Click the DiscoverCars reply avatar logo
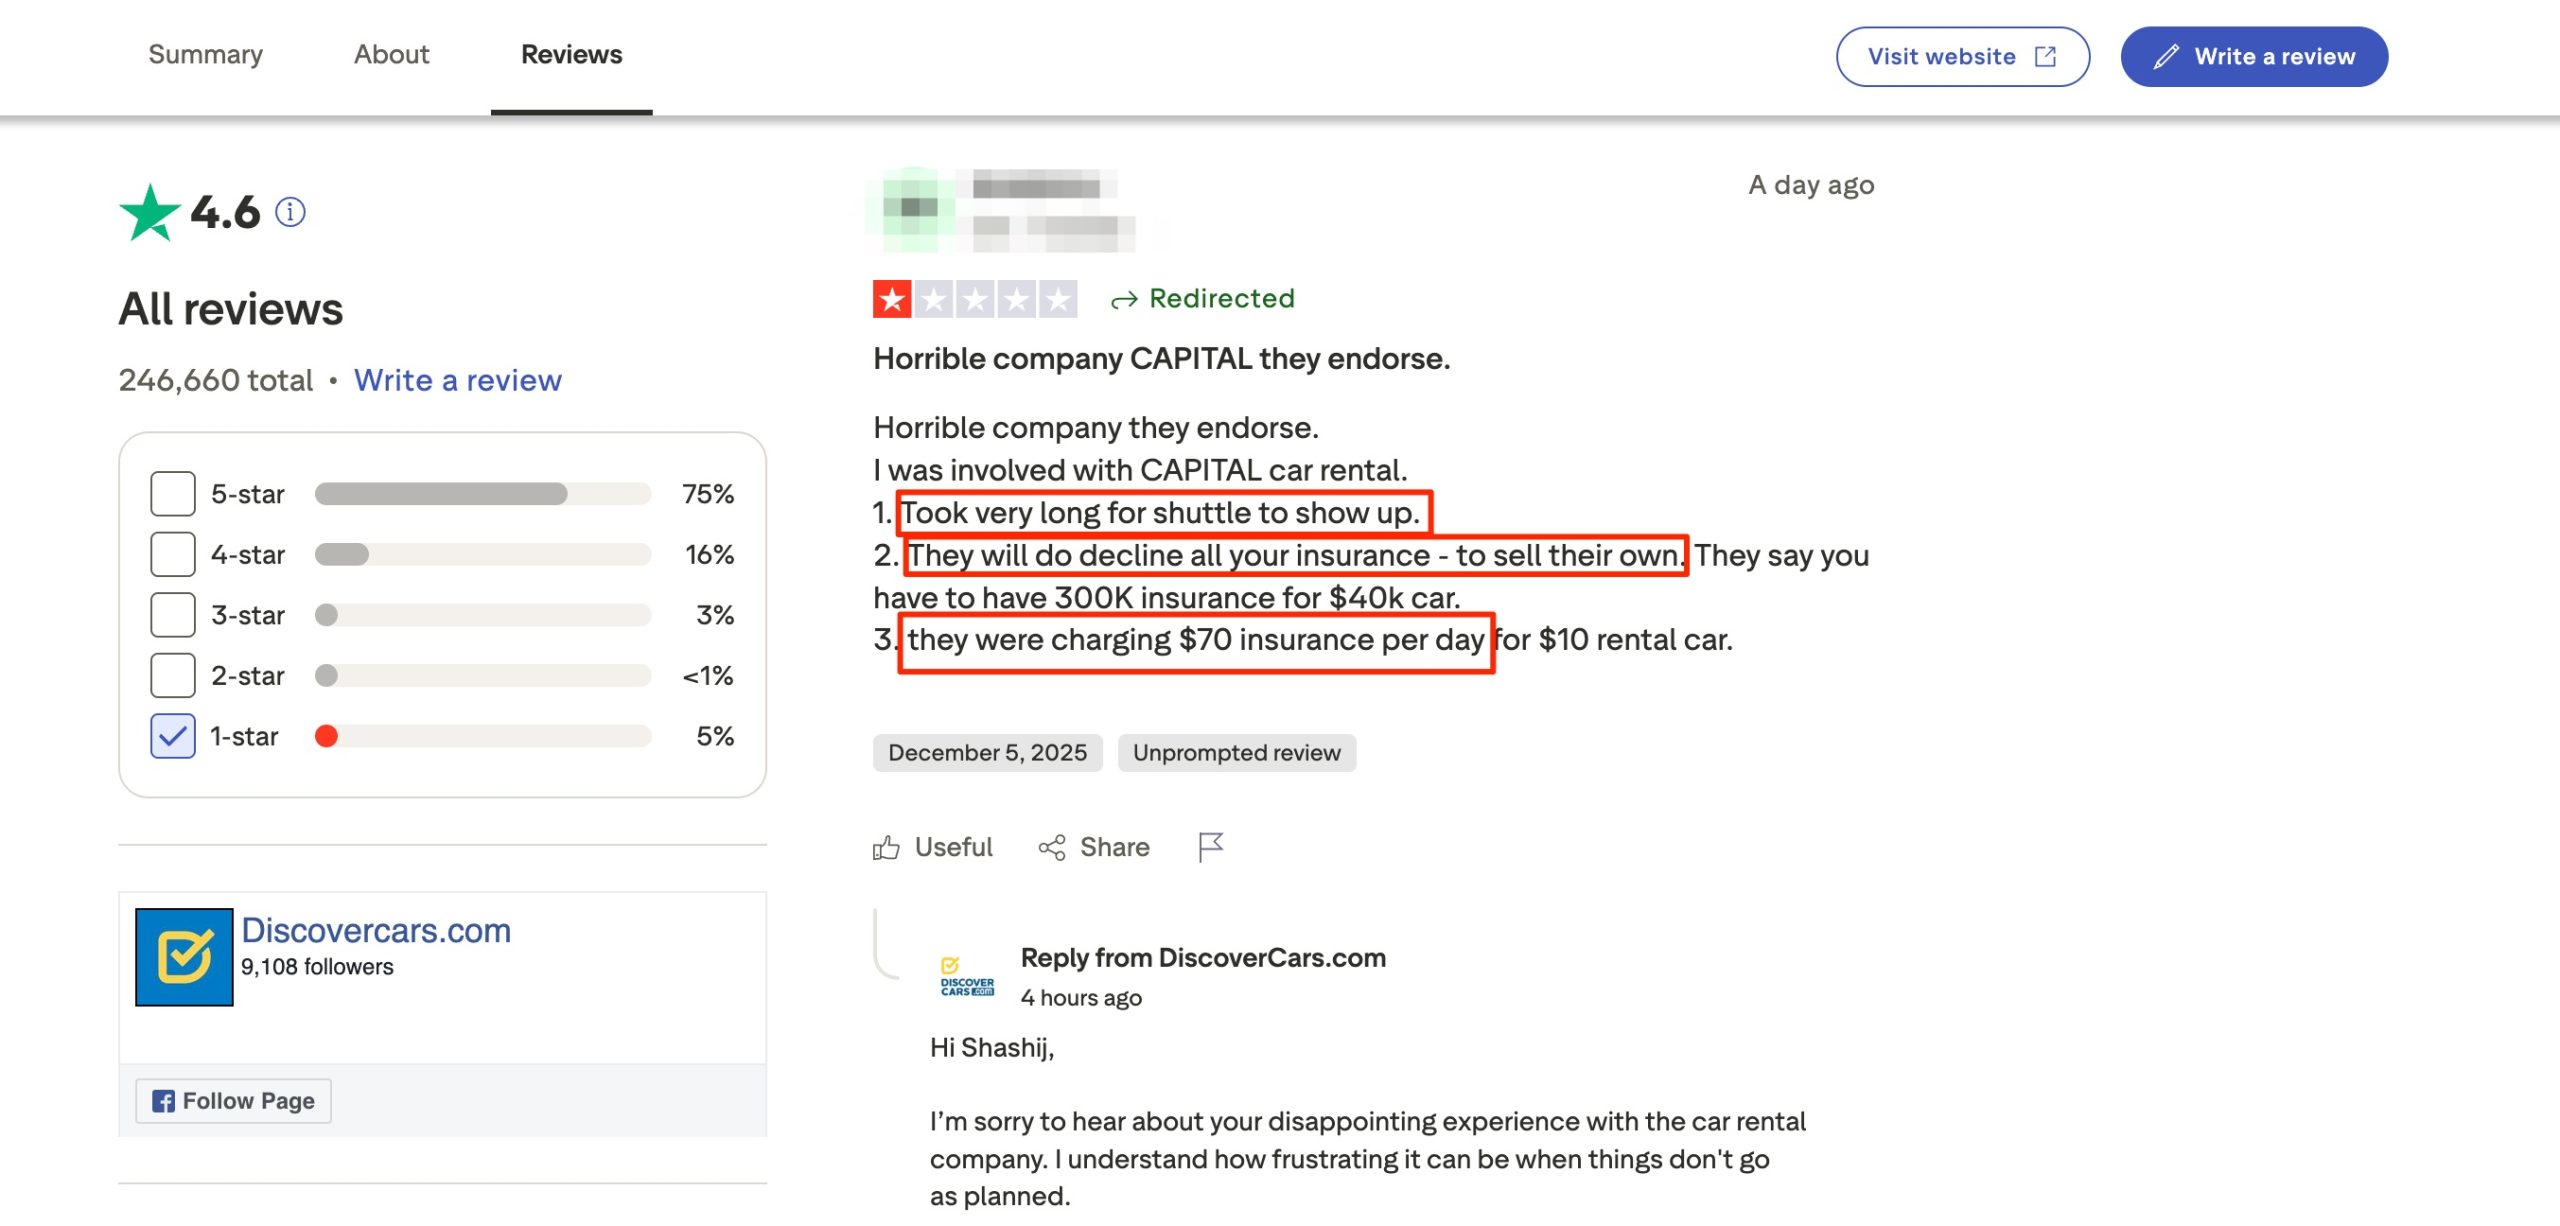Screen dimensions: 2560x1226 (967, 978)
